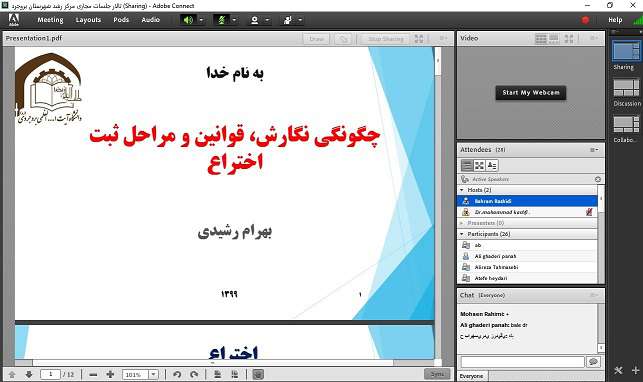643x382 pixels.
Task: Click the pointer tool icon beside Draw
Action: pos(343,39)
